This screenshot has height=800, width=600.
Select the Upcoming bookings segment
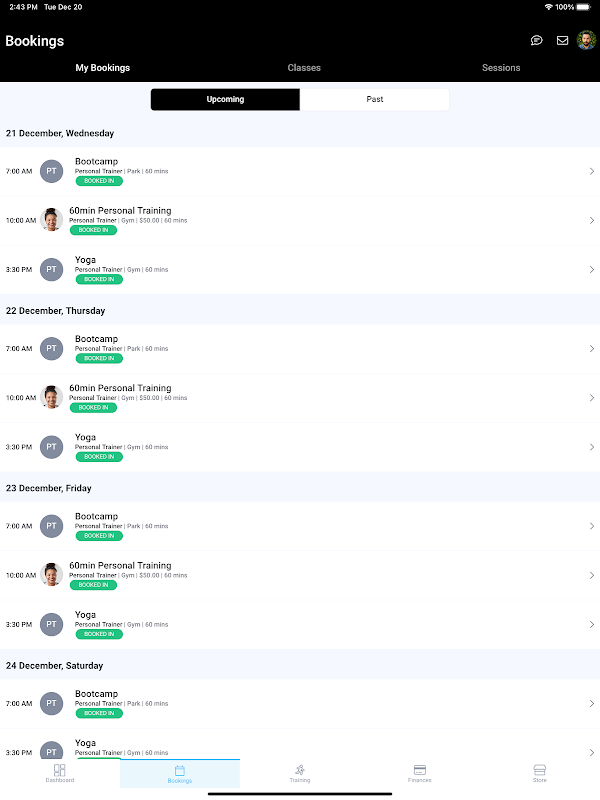coord(225,99)
